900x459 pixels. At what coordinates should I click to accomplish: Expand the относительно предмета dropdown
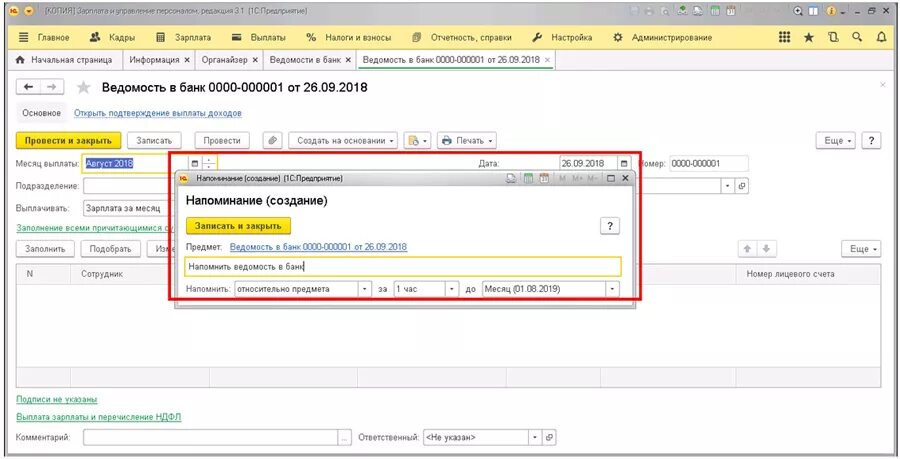click(x=364, y=289)
